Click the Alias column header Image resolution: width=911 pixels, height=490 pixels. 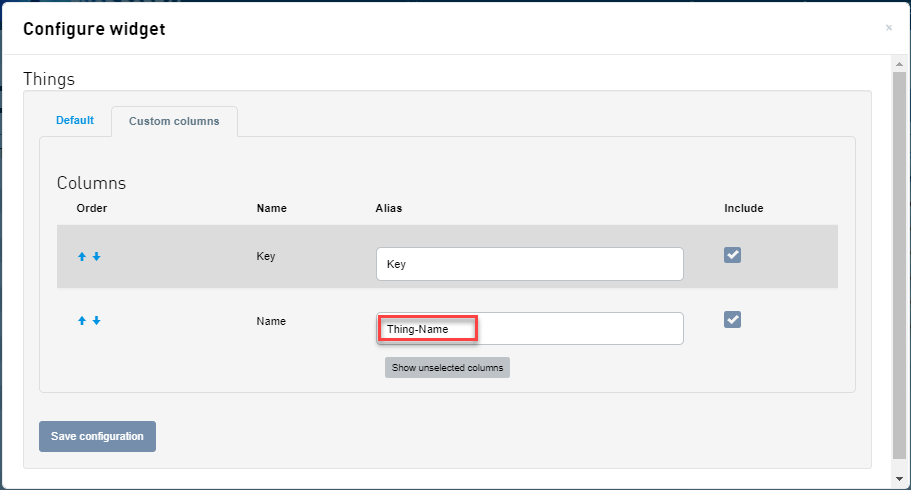coord(388,209)
